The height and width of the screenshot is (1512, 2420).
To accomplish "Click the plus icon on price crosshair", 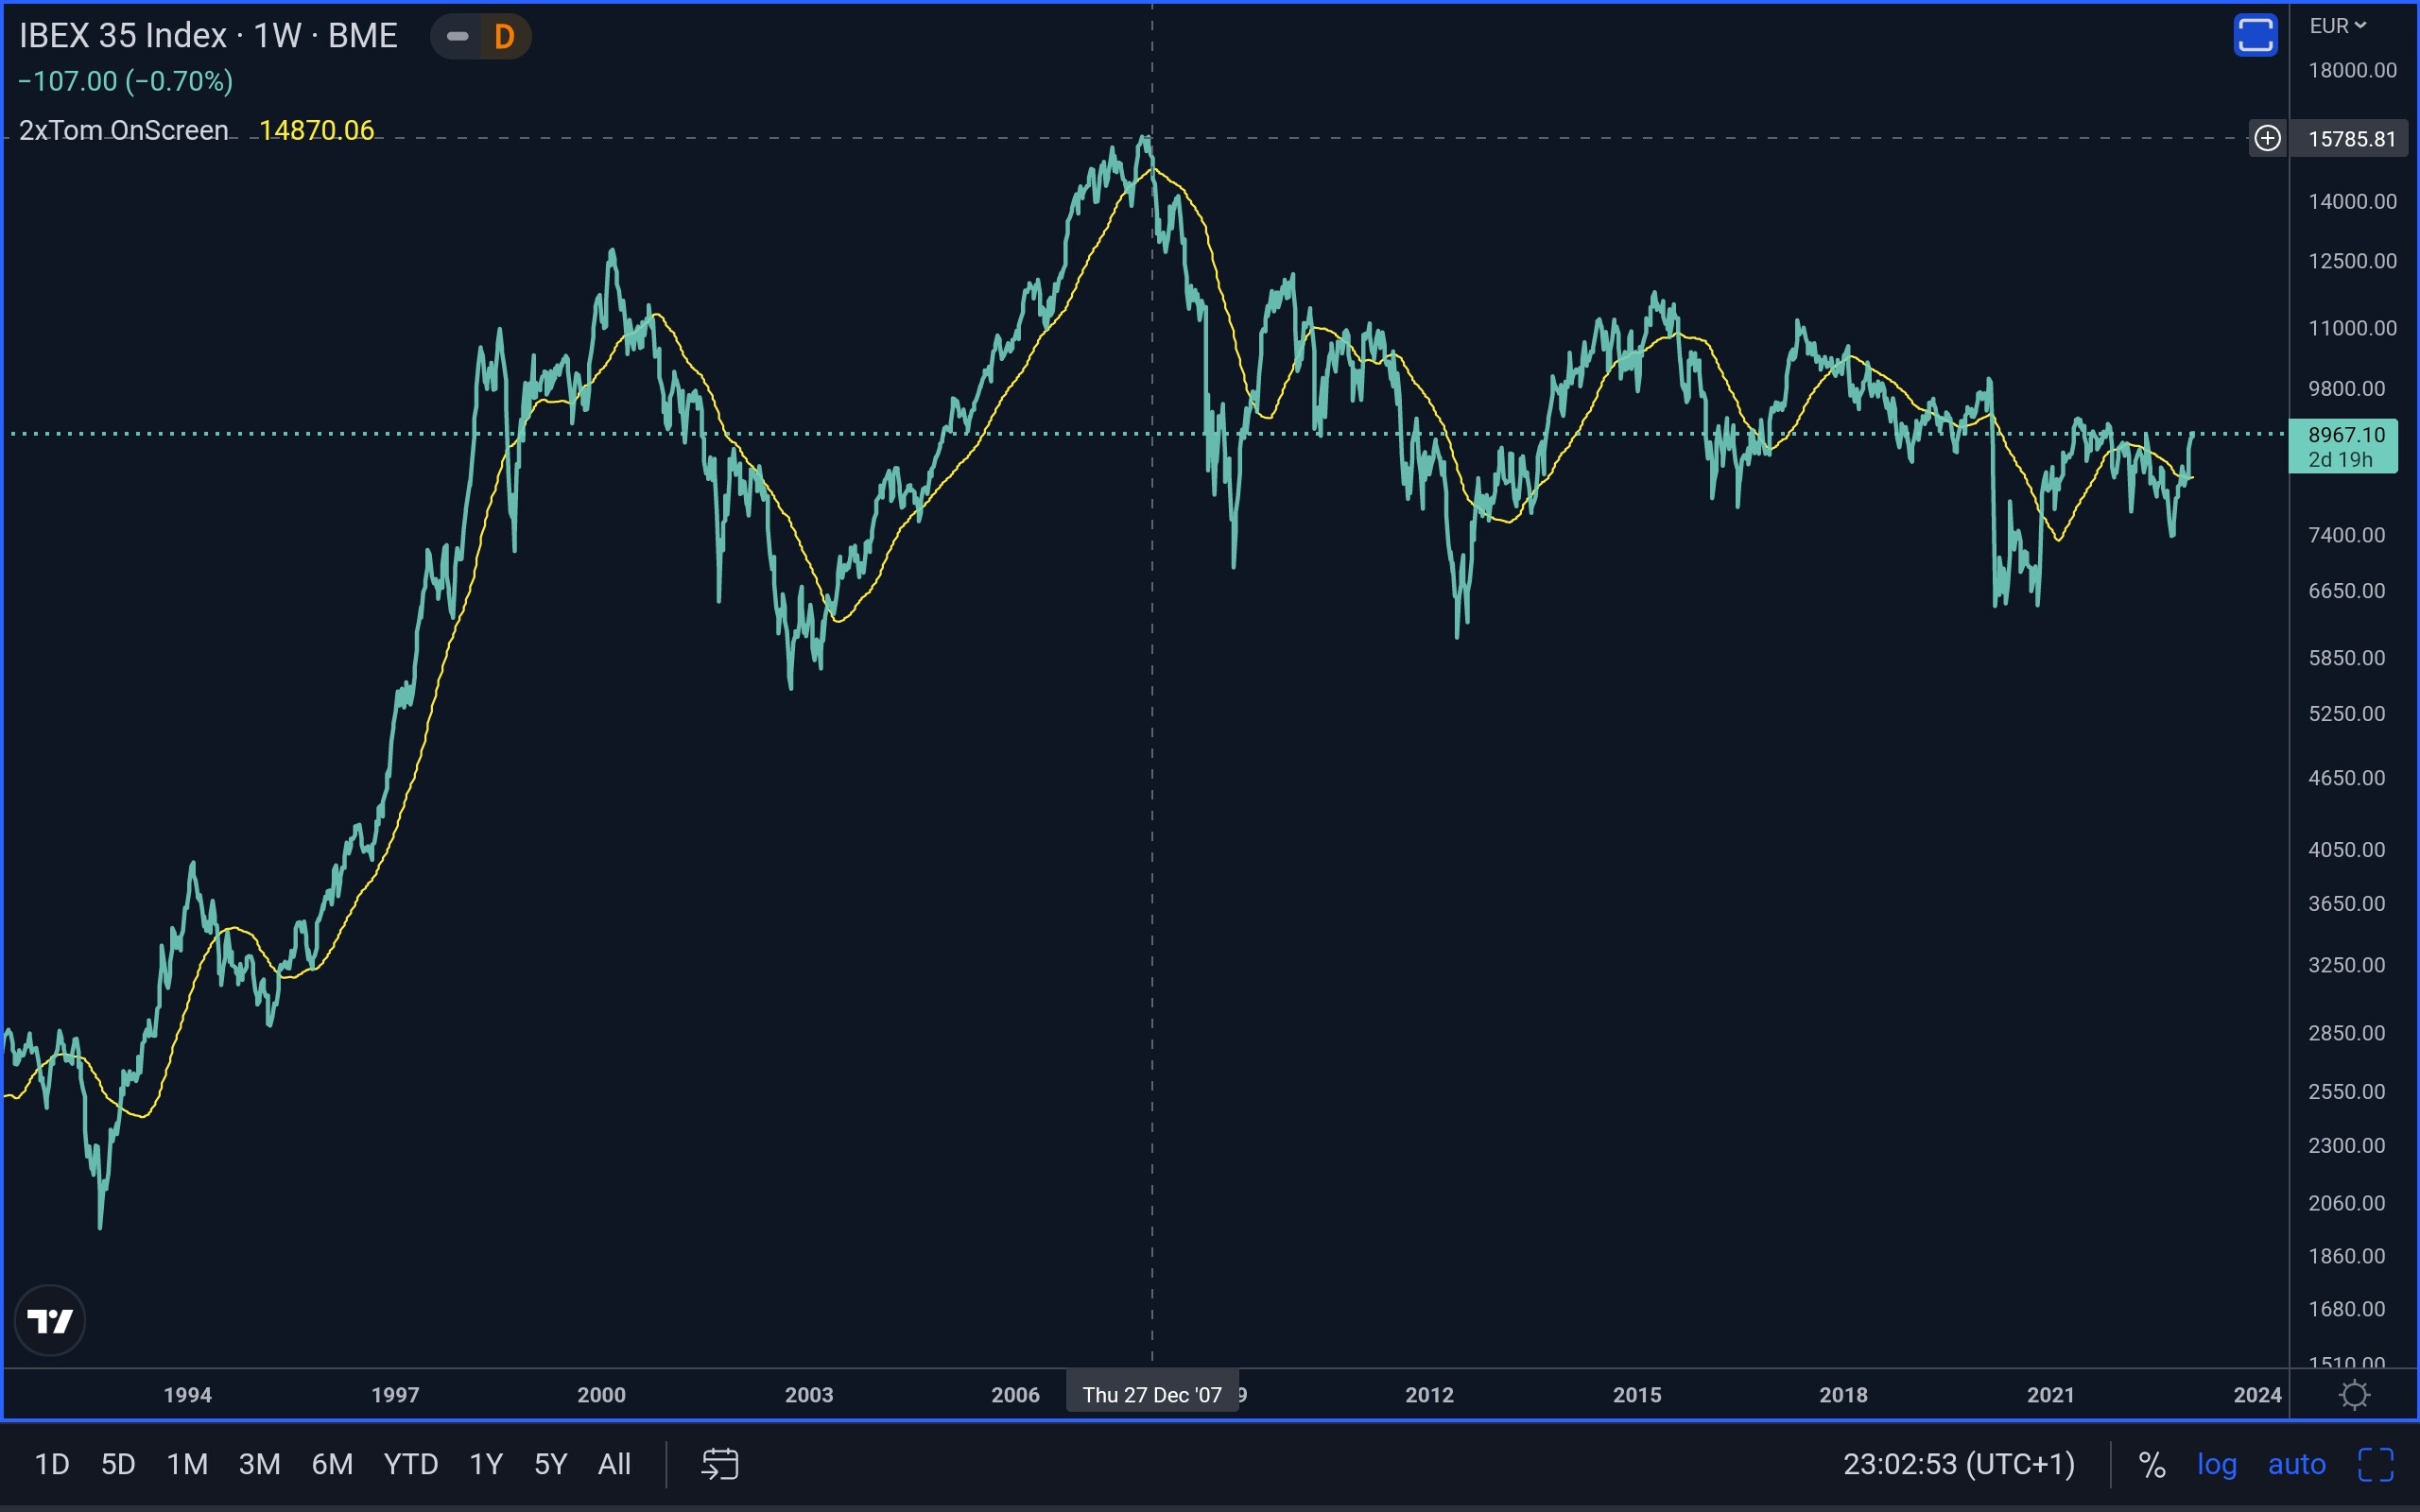I will [x=2267, y=138].
